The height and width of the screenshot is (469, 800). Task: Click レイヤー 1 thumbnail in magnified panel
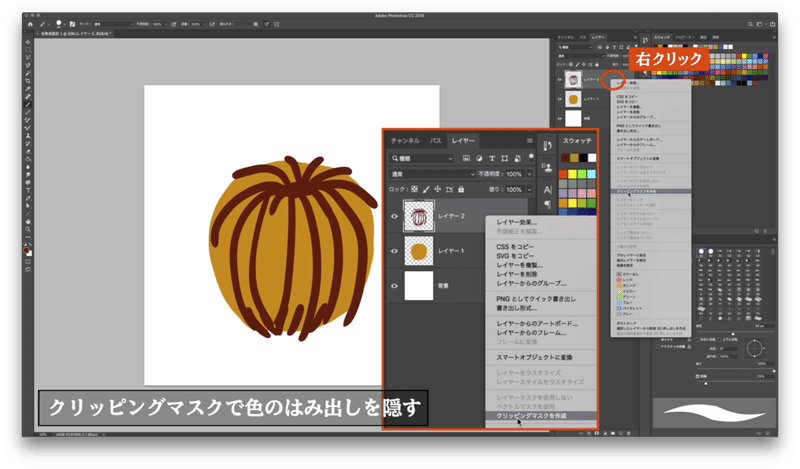click(x=419, y=251)
